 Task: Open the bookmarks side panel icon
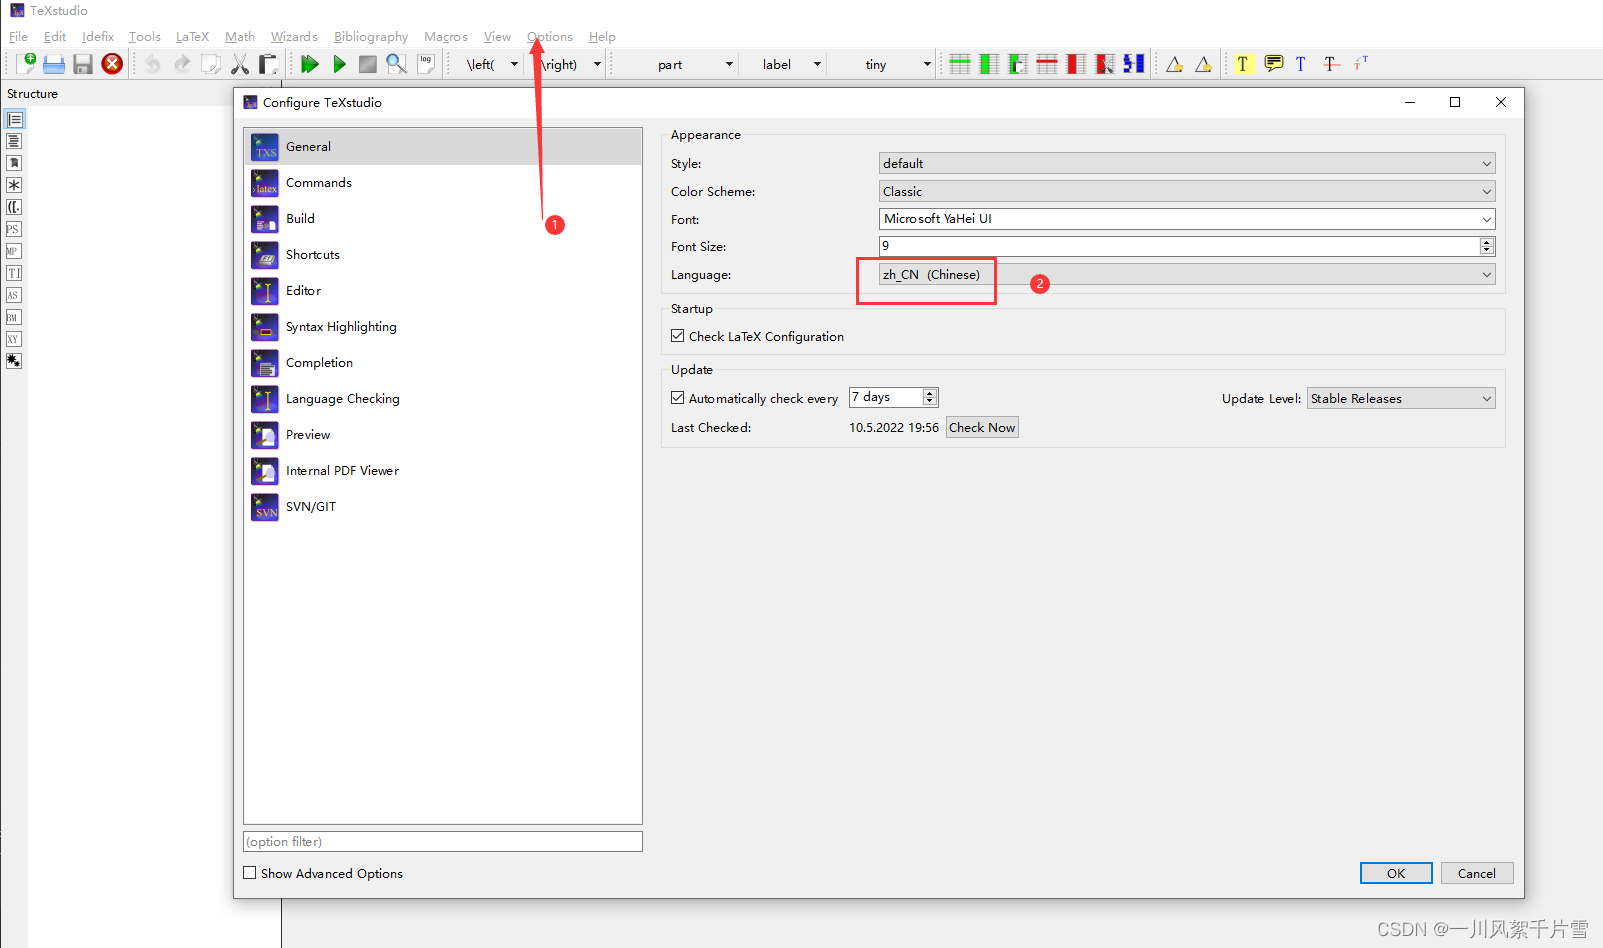pyautogui.click(x=14, y=163)
